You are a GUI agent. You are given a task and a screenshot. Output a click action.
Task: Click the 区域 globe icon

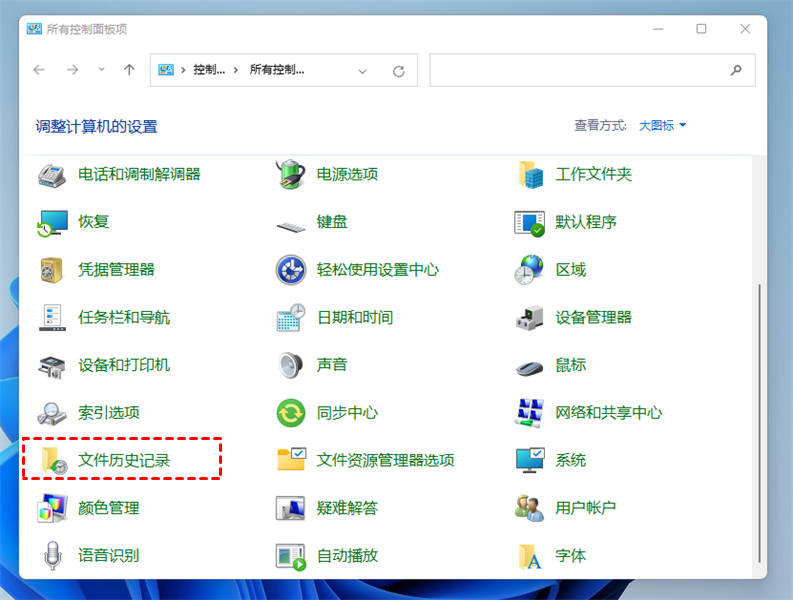click(529, 270)
